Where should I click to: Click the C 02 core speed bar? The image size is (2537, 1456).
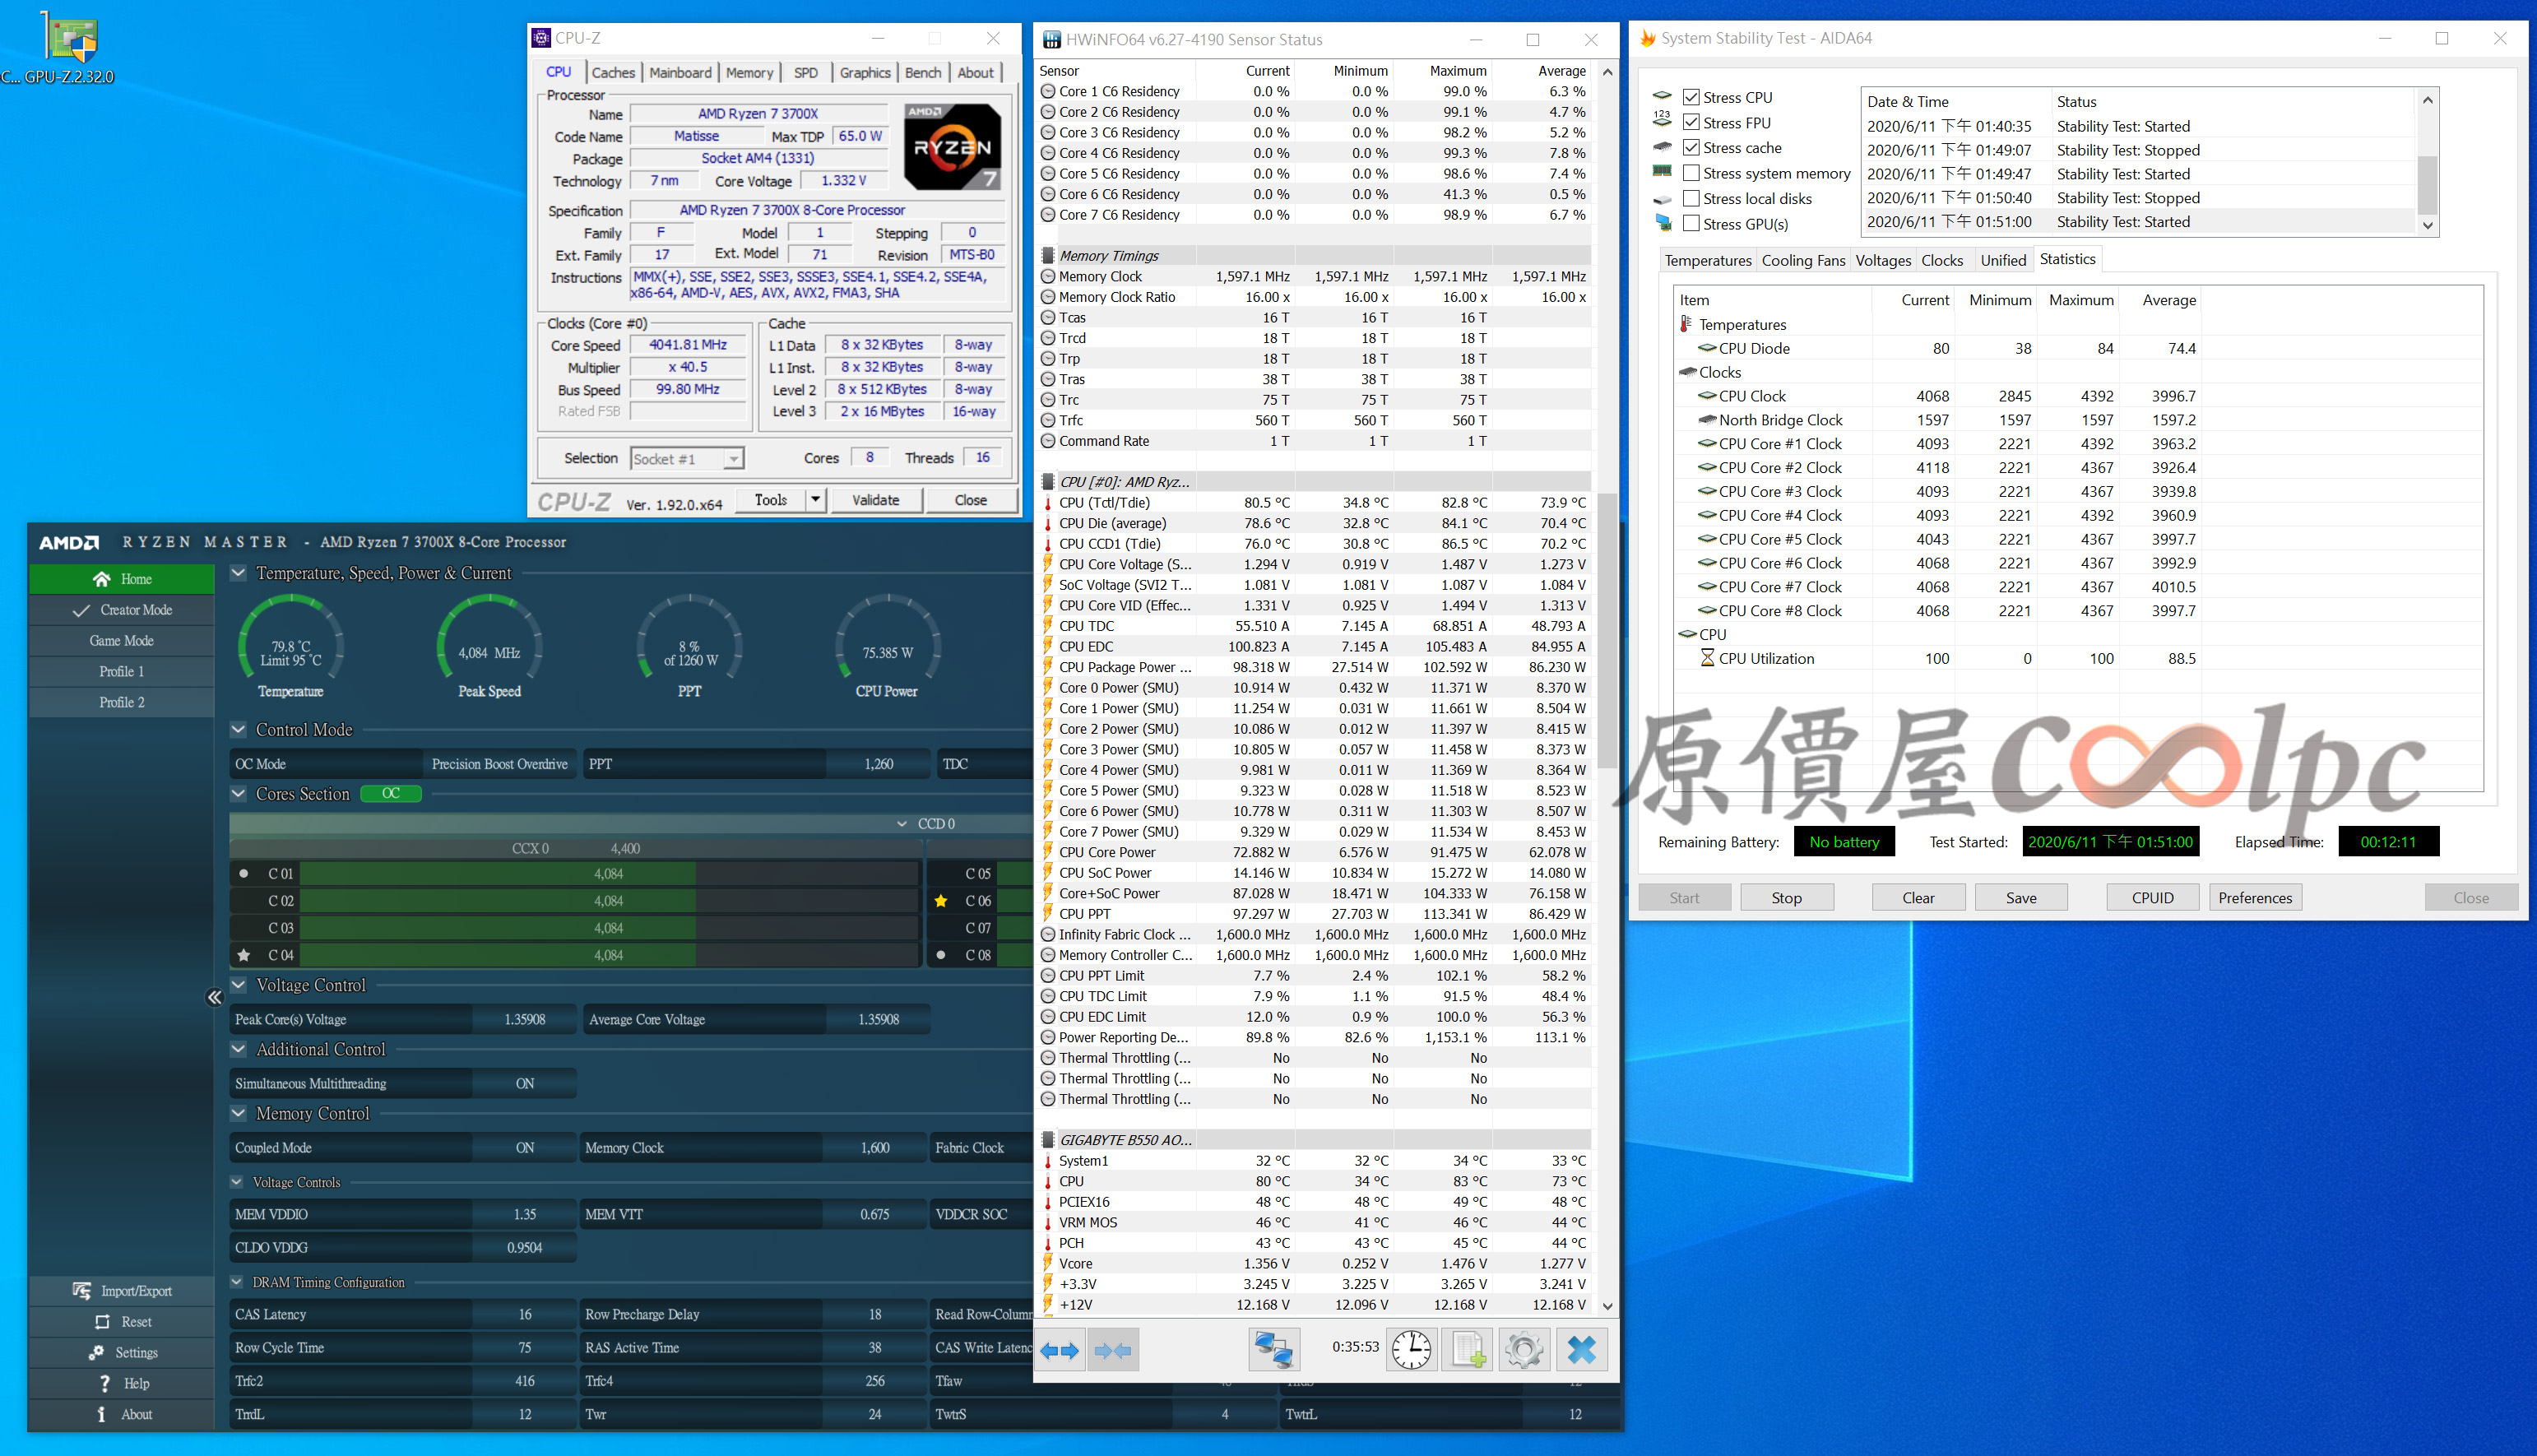(x=608, y=901)
